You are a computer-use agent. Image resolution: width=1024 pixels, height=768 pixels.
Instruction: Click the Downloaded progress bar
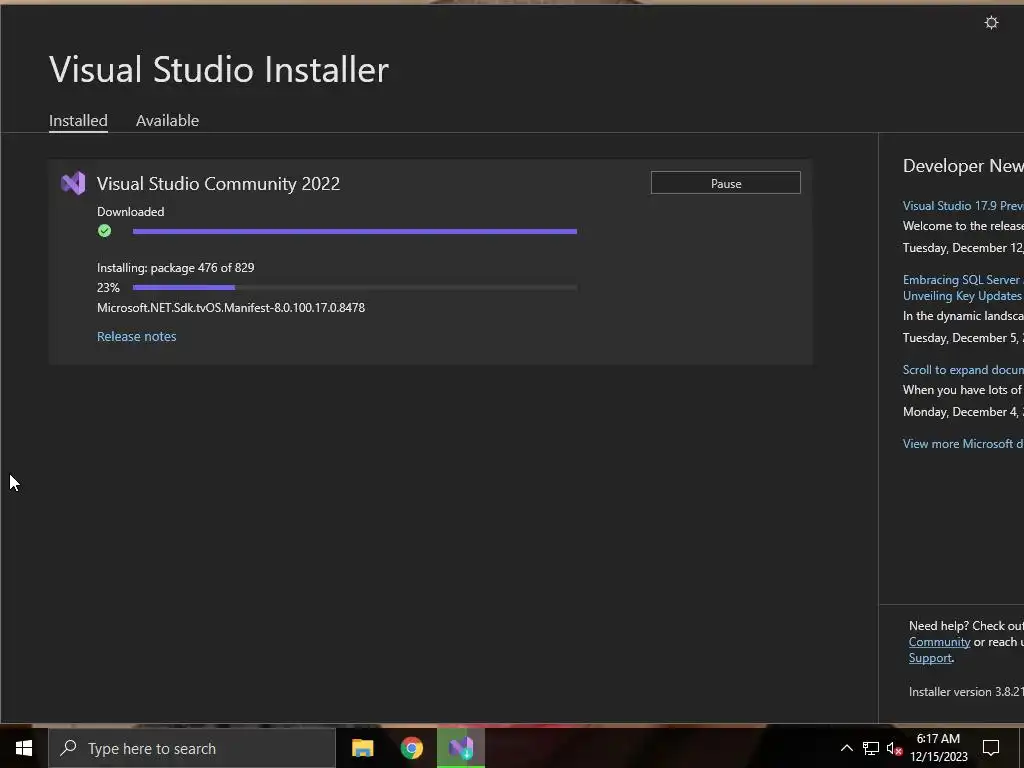[355, 231]
